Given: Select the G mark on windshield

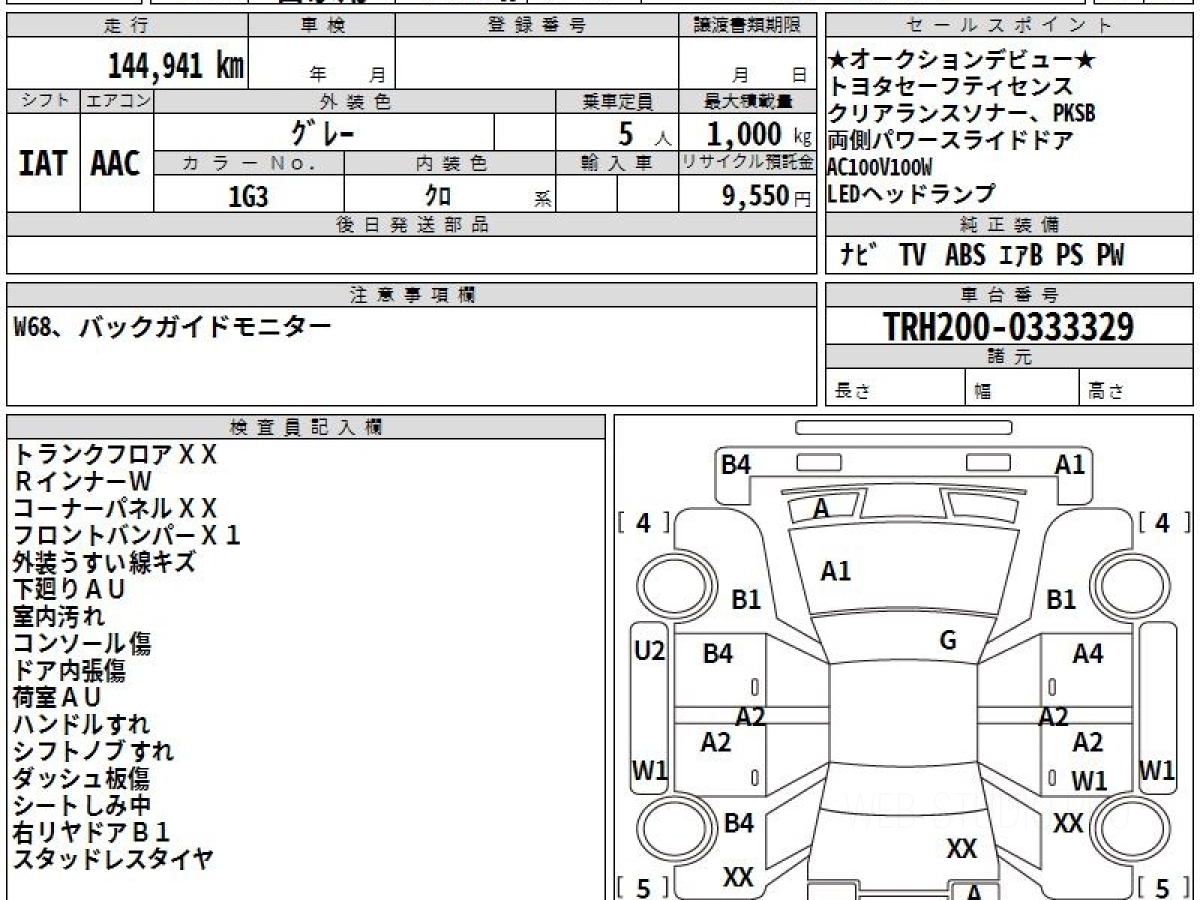Looking at the screenshot, I should pyautogui.click(x=948, y=641).
